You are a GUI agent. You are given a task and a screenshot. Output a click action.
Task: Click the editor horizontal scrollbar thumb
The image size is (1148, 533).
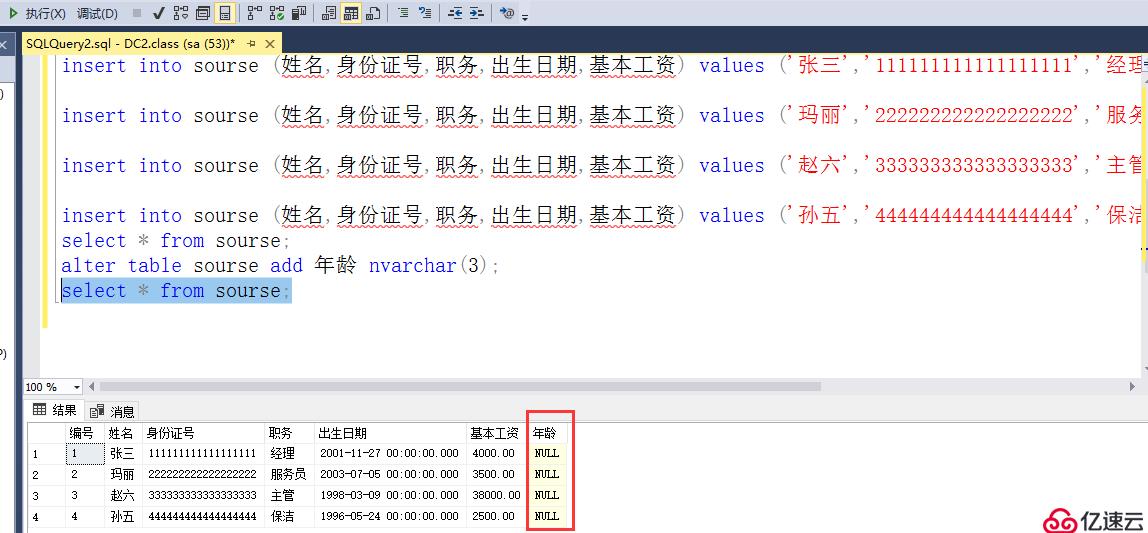click(x=461, y=387)
